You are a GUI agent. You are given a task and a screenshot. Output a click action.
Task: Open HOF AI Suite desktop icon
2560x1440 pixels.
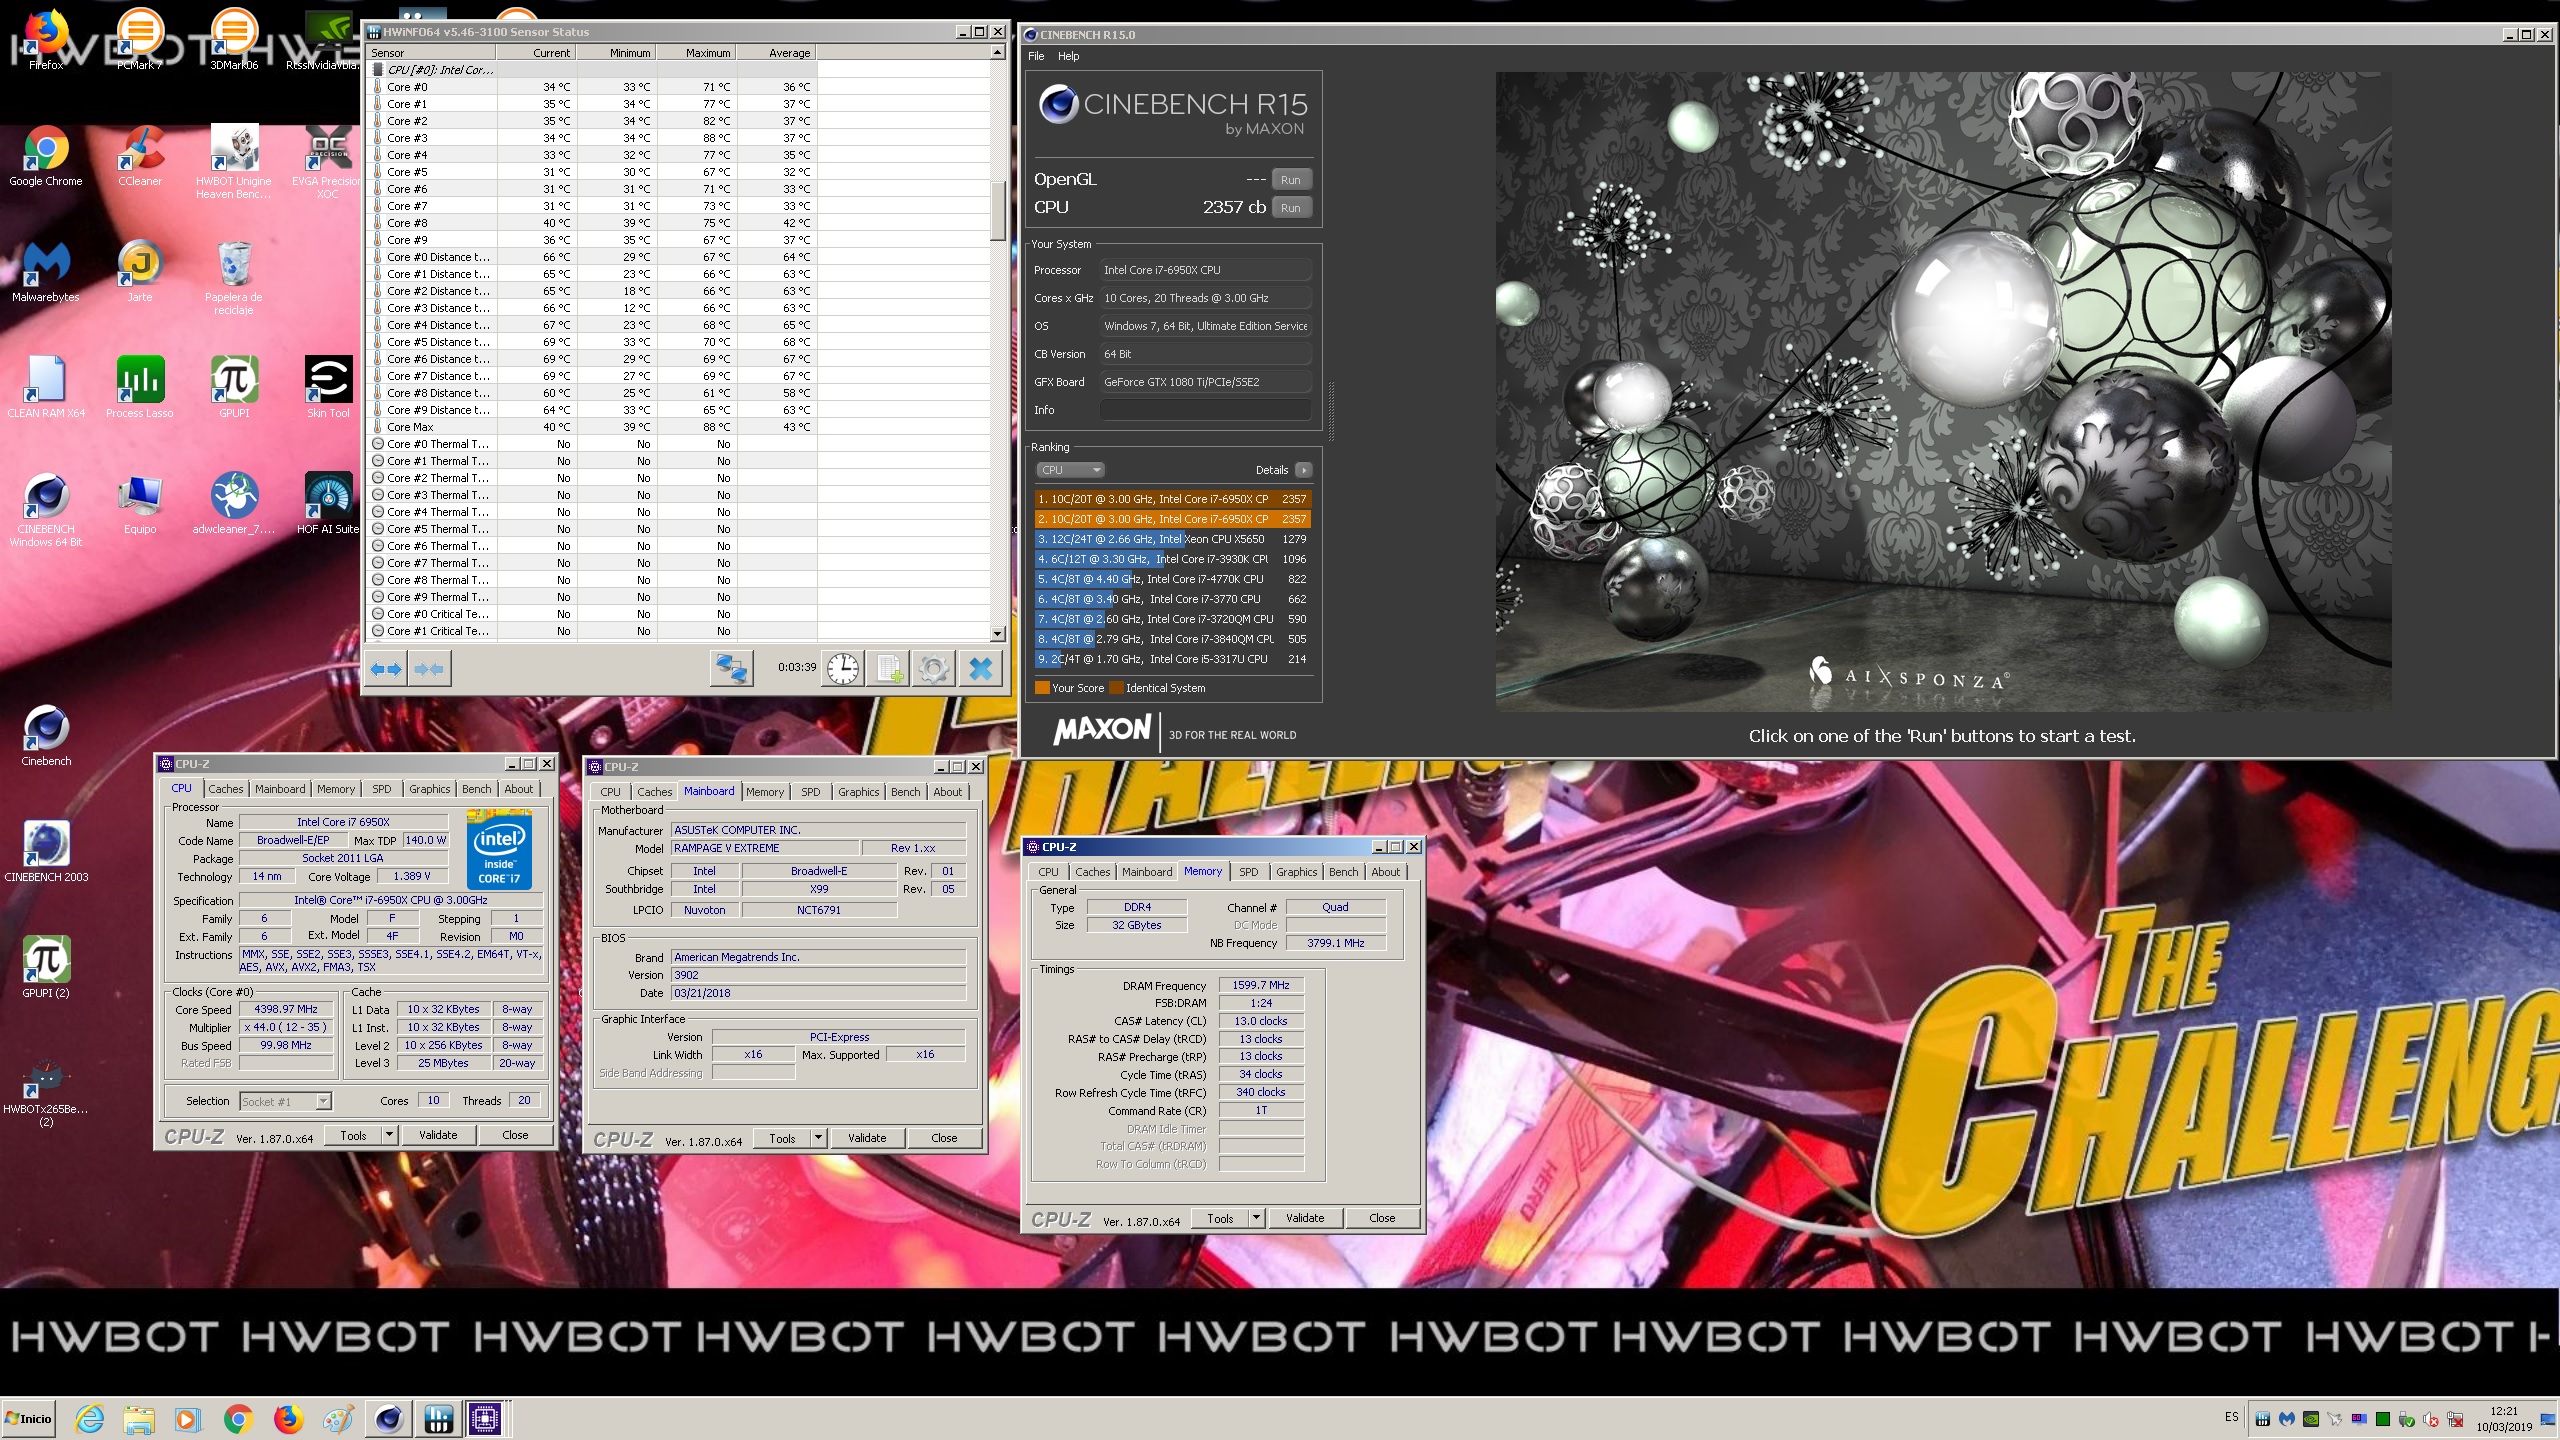(x=328, y=504)
